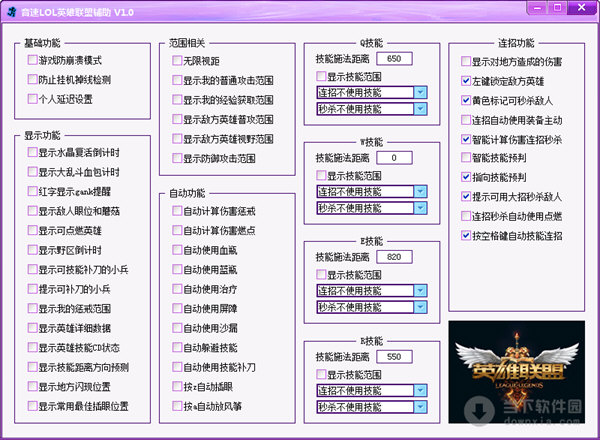600x440 pixels.
Task: Open E技能 连招不使用技能 dropdown
Action: 420,290
